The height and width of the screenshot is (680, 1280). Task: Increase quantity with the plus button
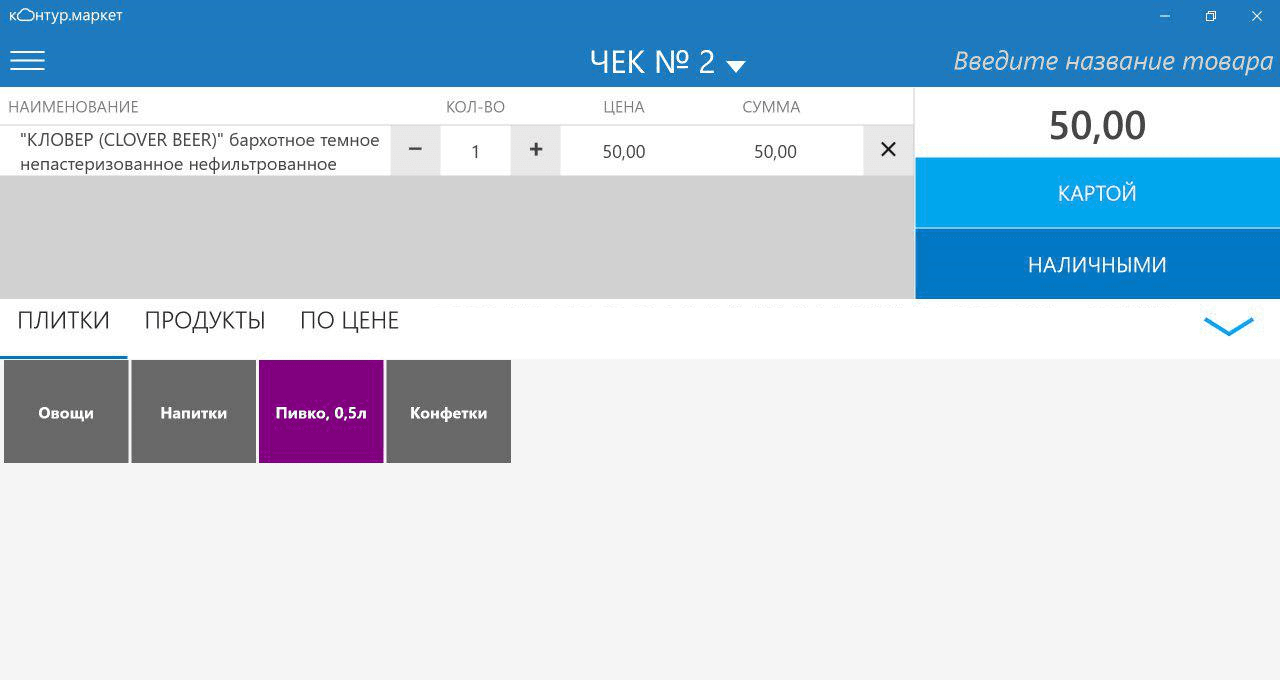pyautogui.click(x=536, y=150)
